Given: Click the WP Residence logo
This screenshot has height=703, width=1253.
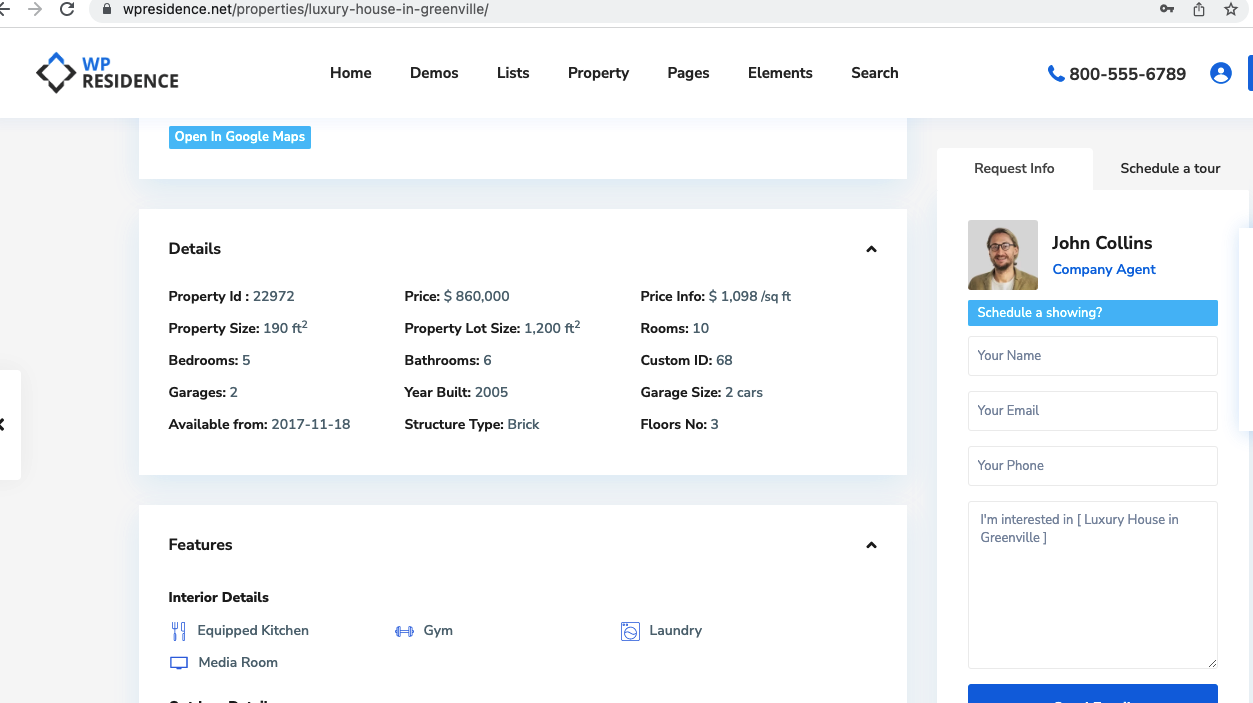Looking at the screenshot, I should click(107, 73).
